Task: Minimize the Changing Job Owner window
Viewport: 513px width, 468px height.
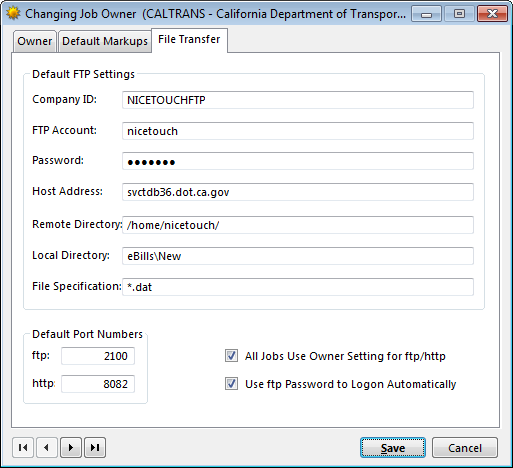Action: tap(426, 14)
